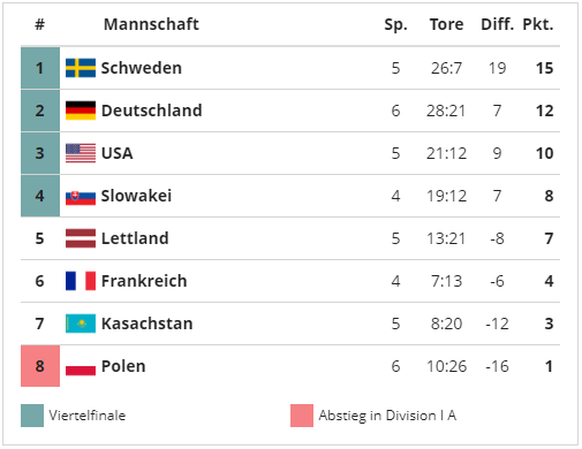Click the red rank 8 cell
Viewport: 582px width, 449px height.
40,366
